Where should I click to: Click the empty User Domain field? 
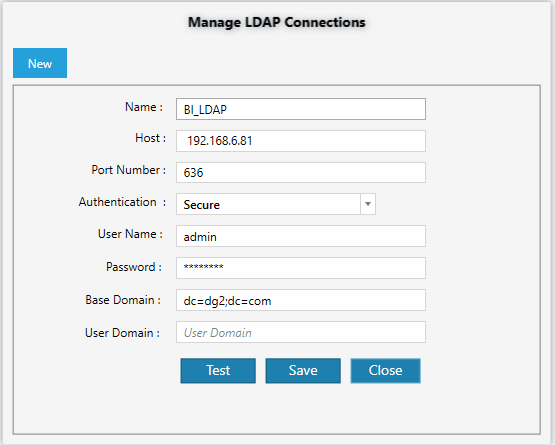click(x=301, y=332)
